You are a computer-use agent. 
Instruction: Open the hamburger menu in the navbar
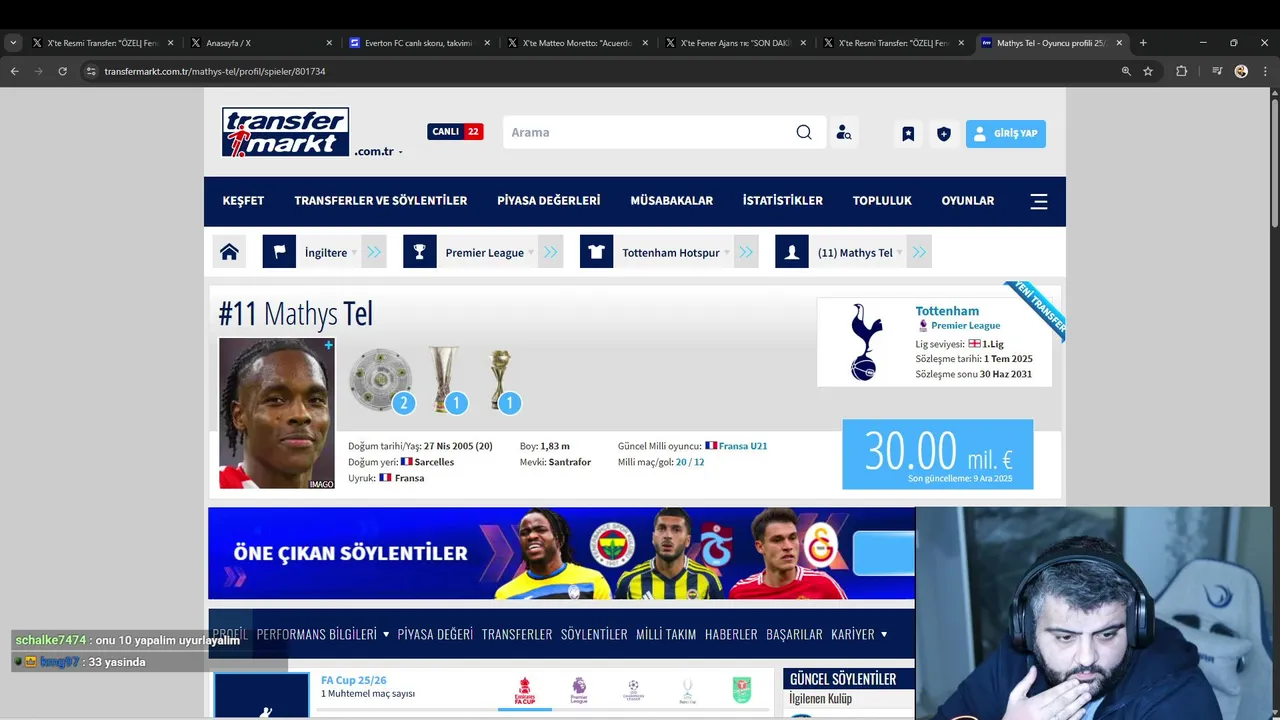click(1039, 201)
